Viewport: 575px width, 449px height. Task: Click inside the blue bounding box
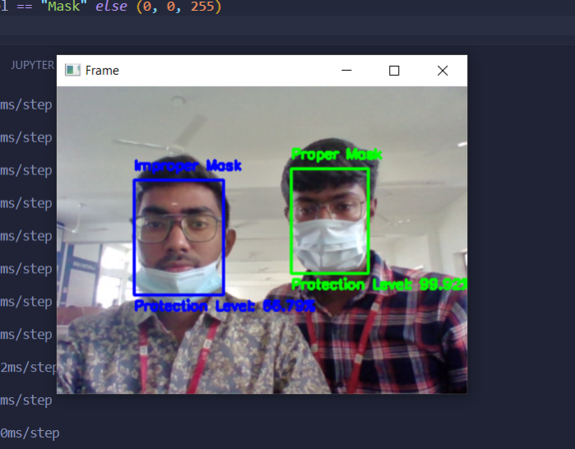click(x=179, y=237)
